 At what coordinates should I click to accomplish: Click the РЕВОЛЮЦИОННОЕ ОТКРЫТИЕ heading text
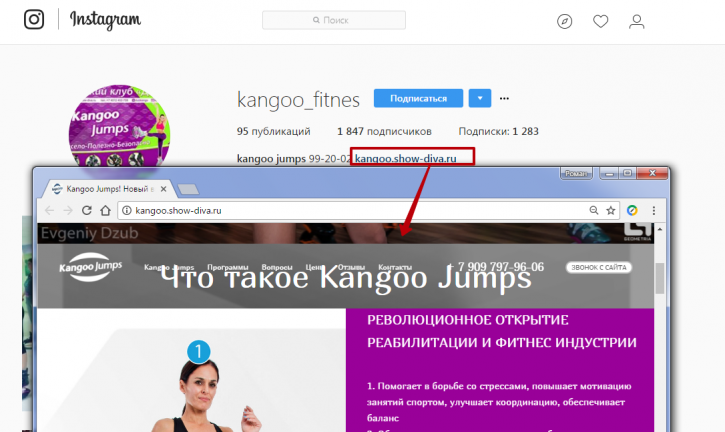tap(467, 320)
